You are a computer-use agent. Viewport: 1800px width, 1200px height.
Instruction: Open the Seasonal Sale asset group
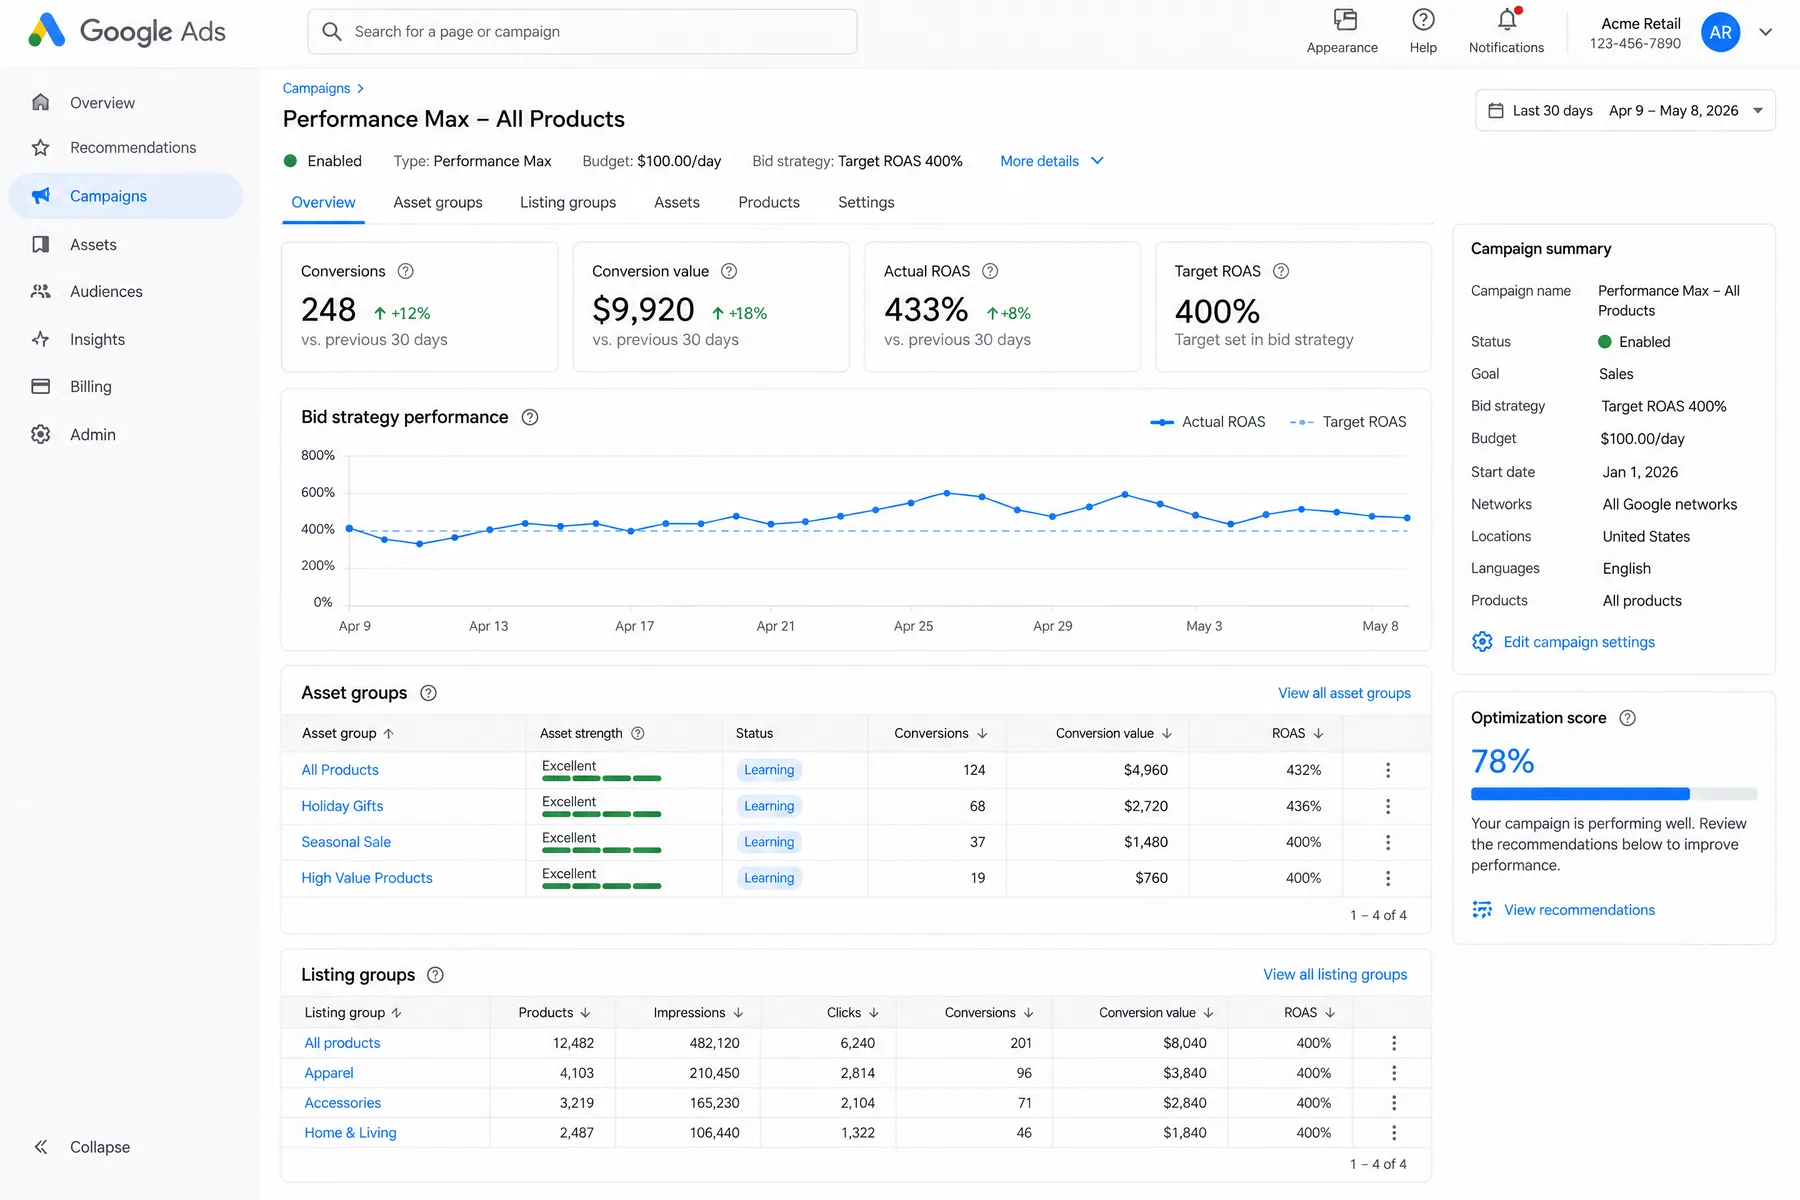point(346,842)
